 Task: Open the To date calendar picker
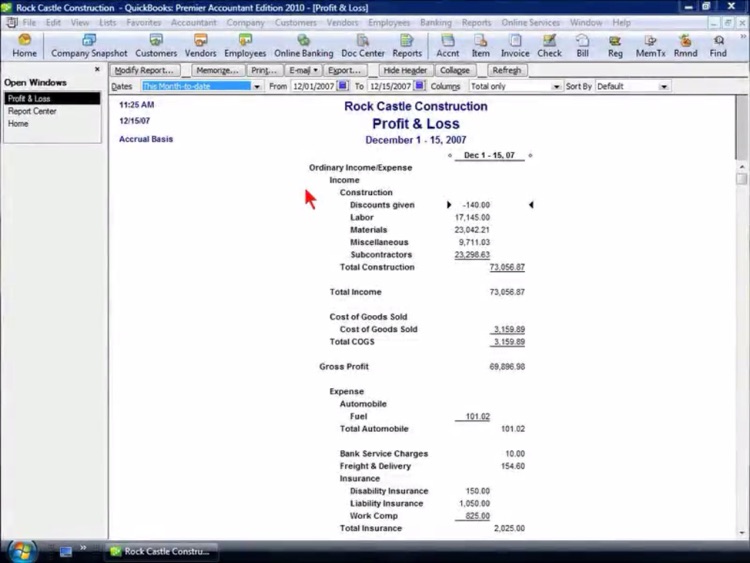point(419,86)
